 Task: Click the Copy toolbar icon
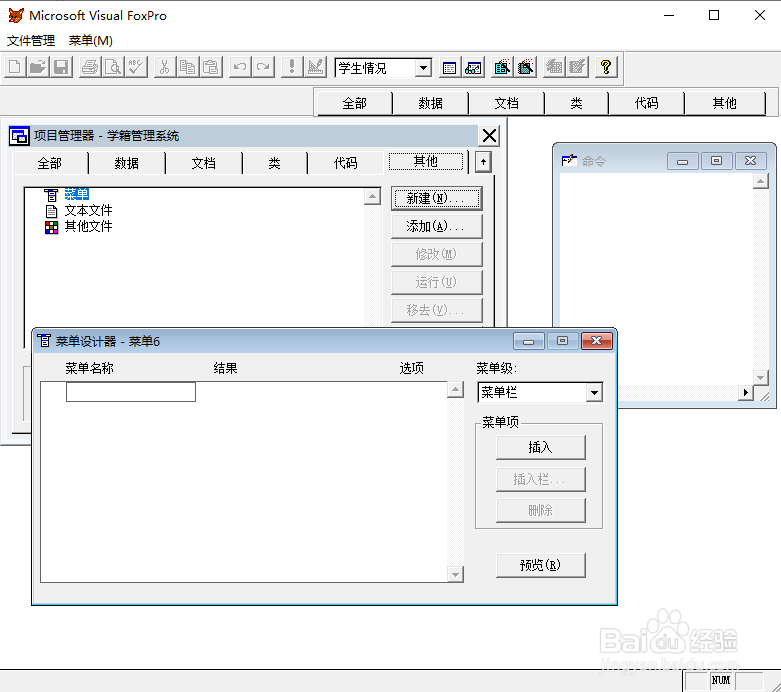tap(188, 67)
